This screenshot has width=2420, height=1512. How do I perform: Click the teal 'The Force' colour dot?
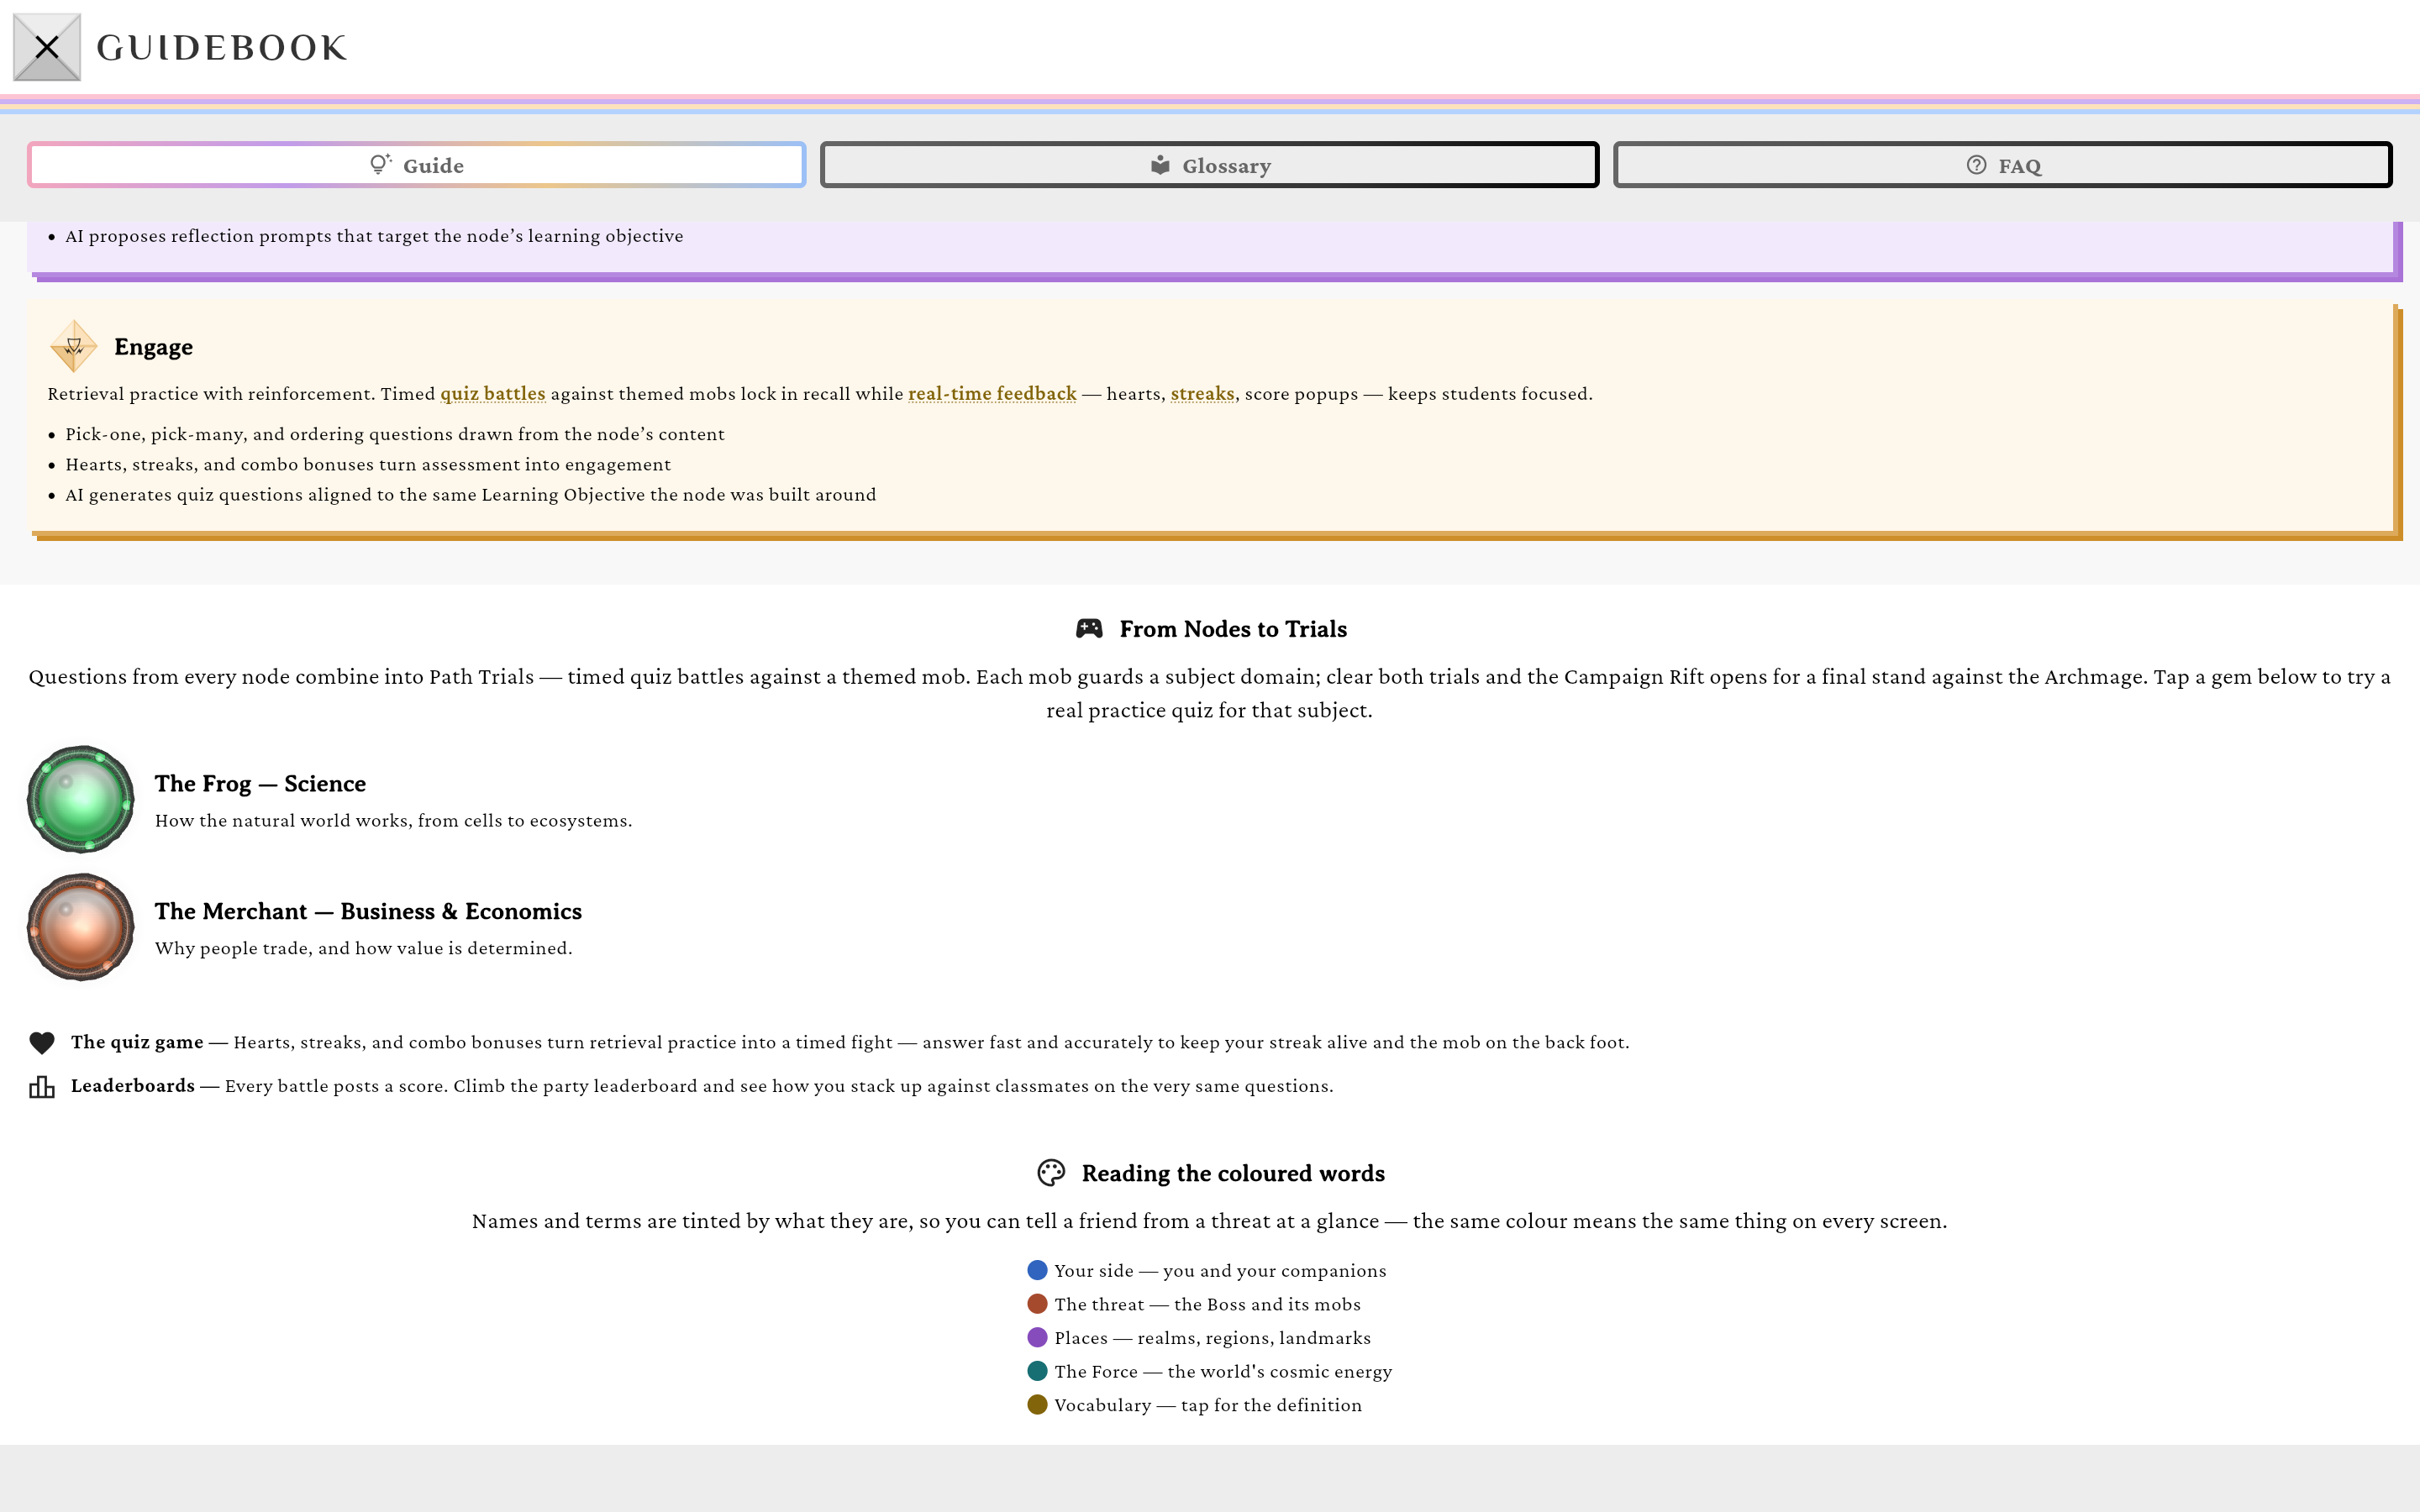[1037, 1371]
